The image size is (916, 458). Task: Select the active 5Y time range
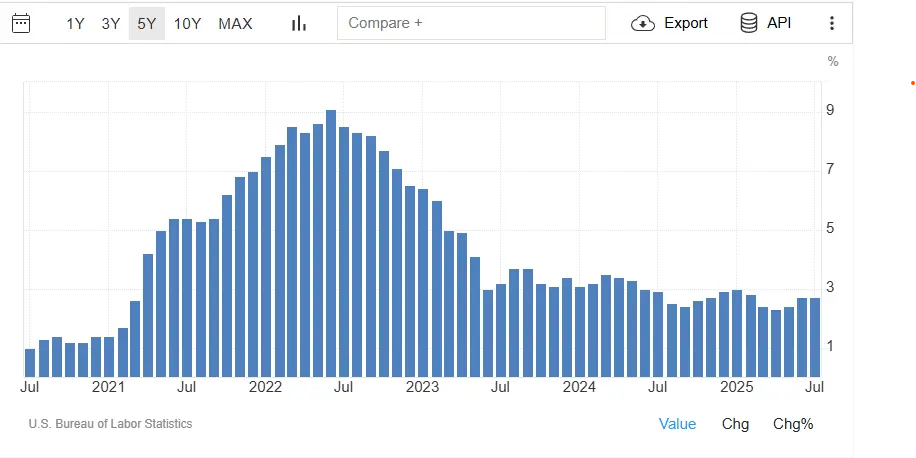(147, 23)
